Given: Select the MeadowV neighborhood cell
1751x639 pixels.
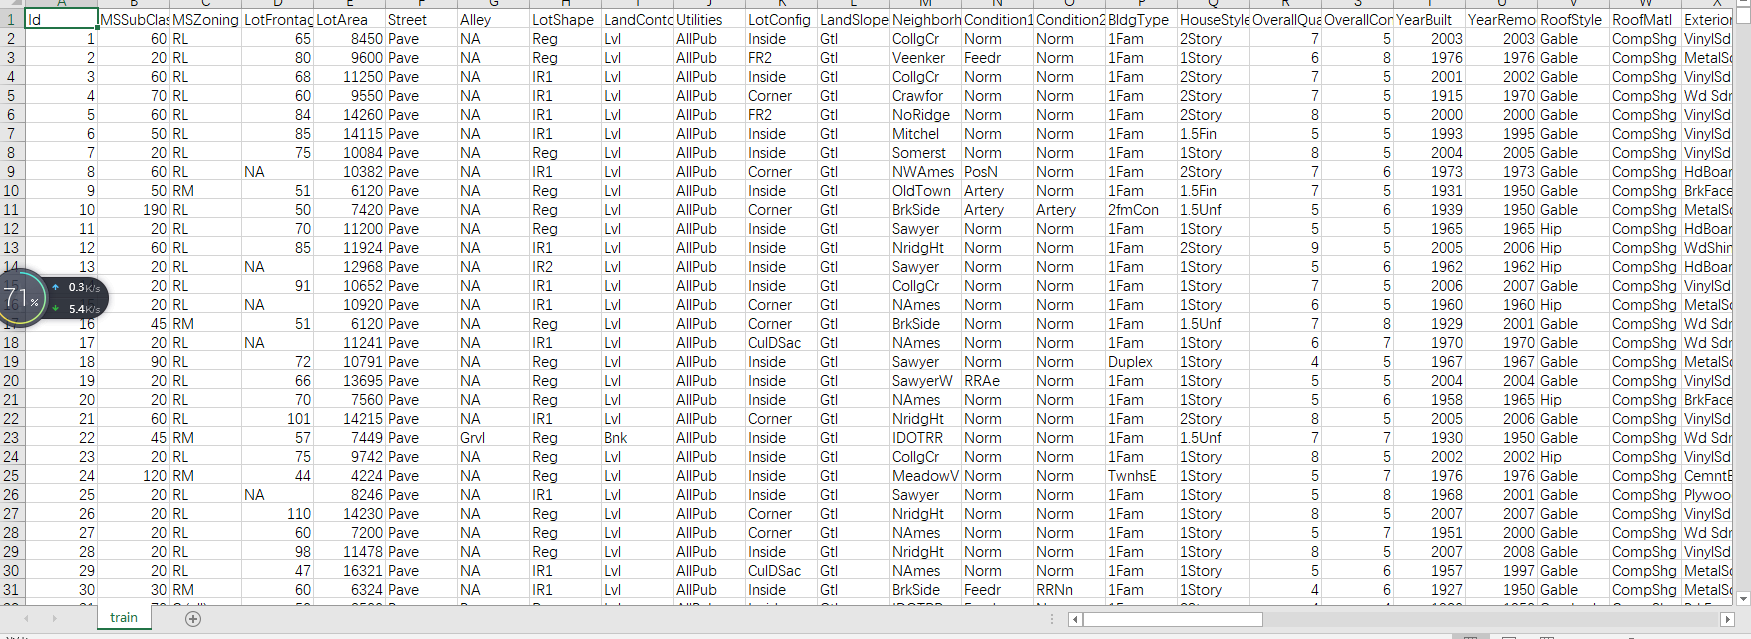Looking at the screenshot, I should (925, 476).
